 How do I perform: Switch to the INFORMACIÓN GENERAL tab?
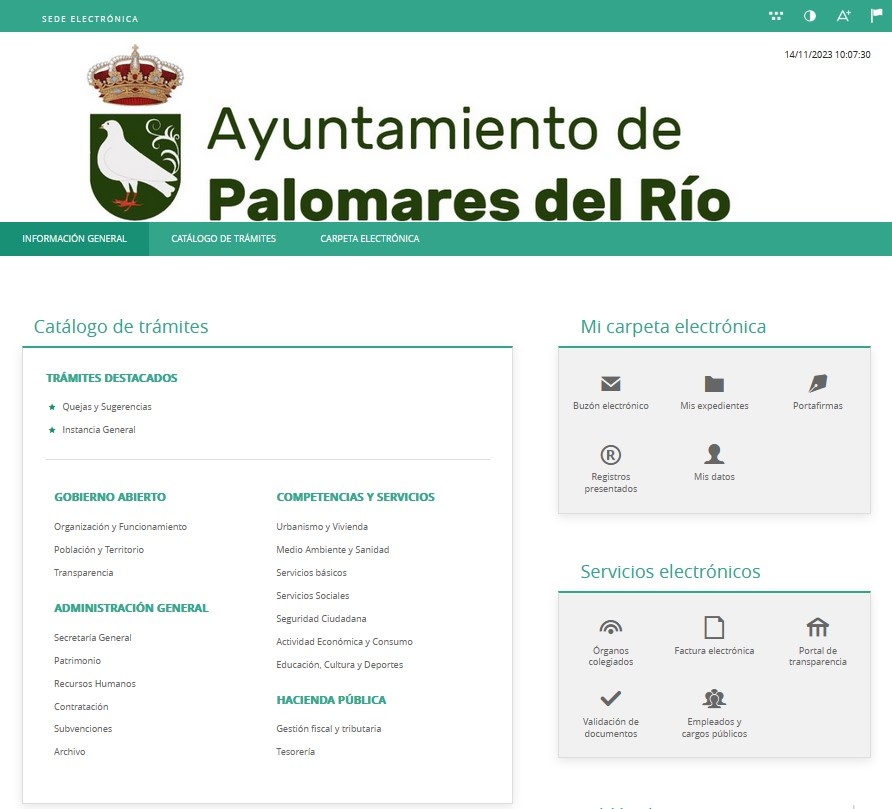tap(74, 239)
